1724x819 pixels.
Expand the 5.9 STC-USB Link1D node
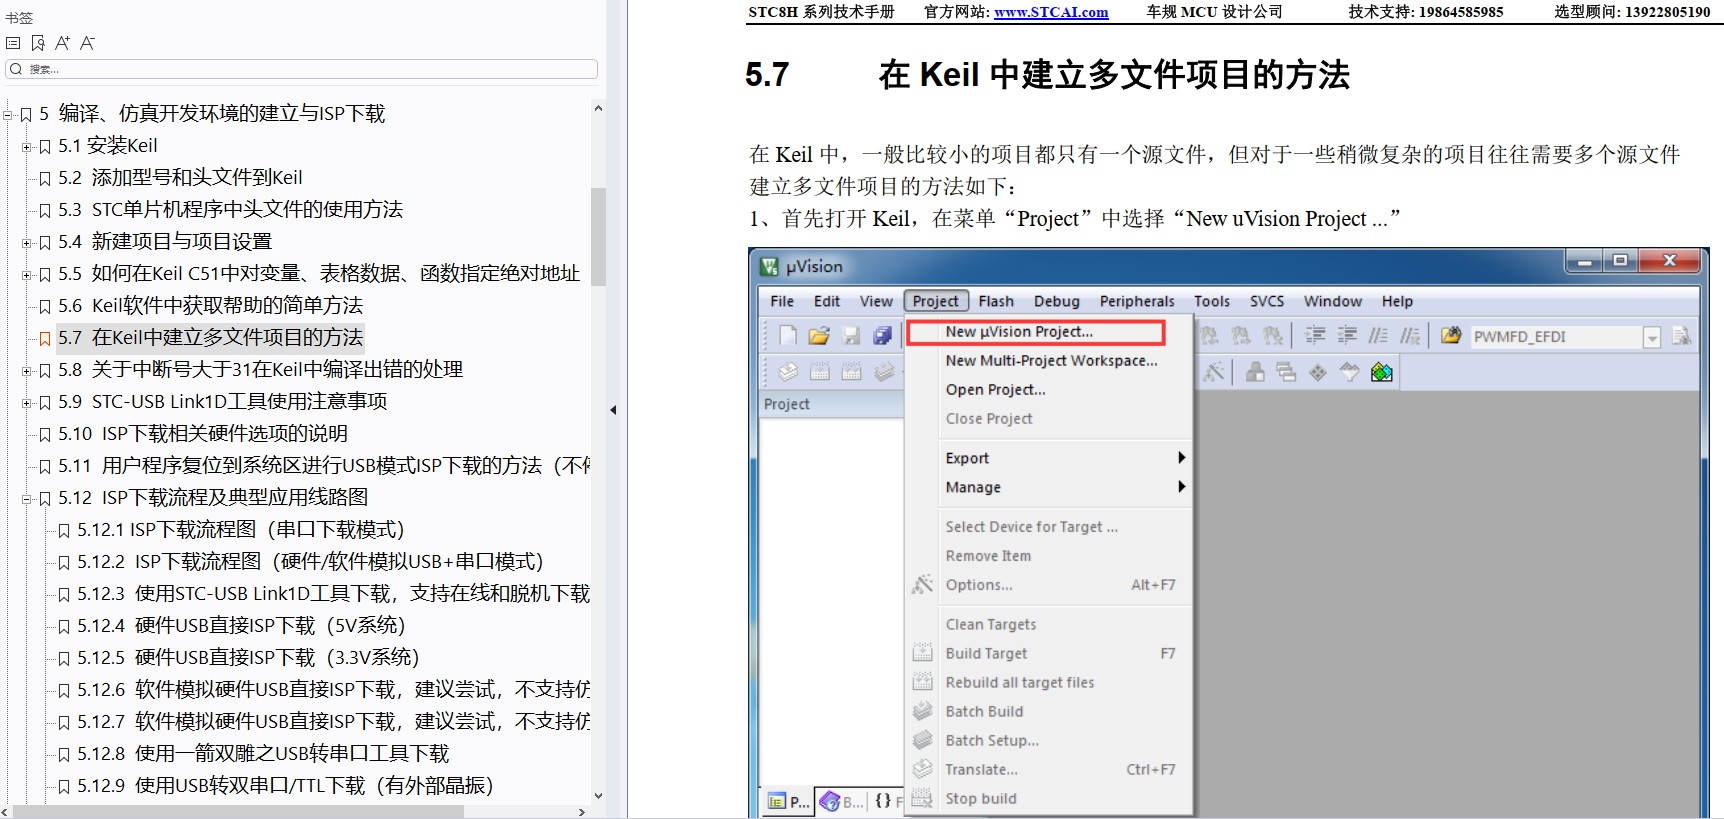27,403
